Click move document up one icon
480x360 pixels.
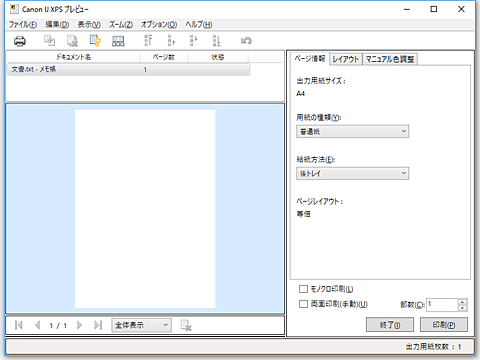(x=171, y=40)
